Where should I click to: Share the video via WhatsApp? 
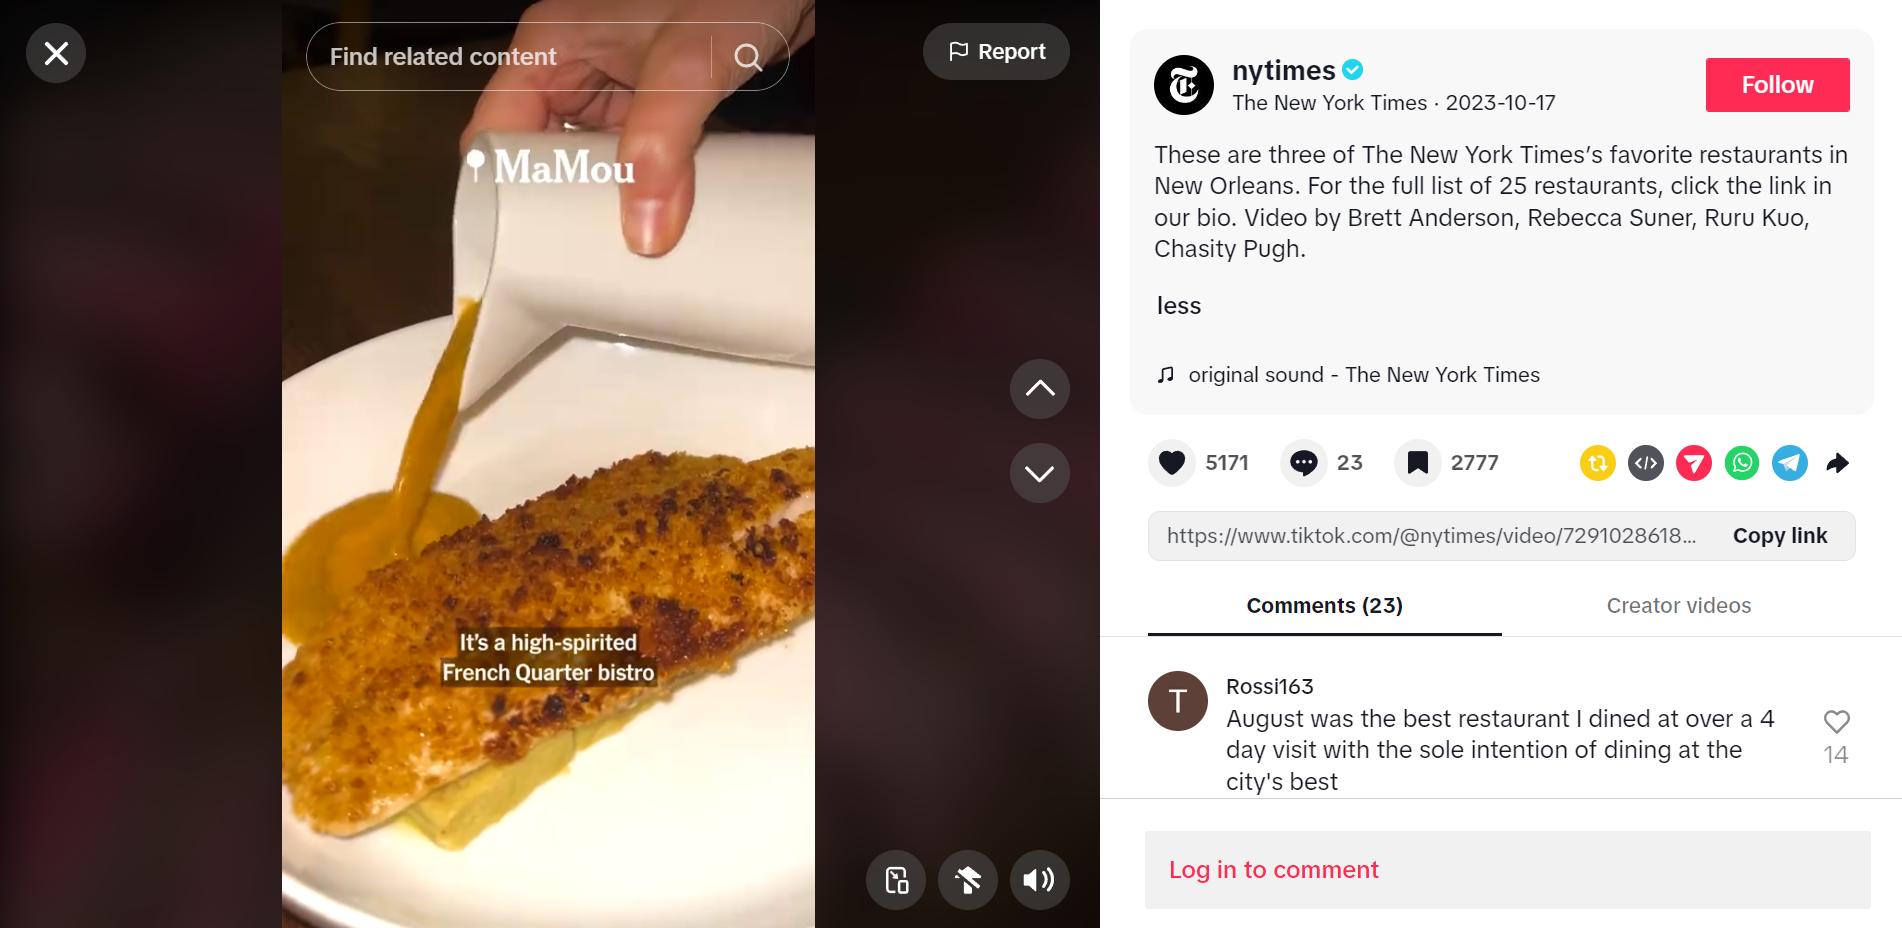1741,463
